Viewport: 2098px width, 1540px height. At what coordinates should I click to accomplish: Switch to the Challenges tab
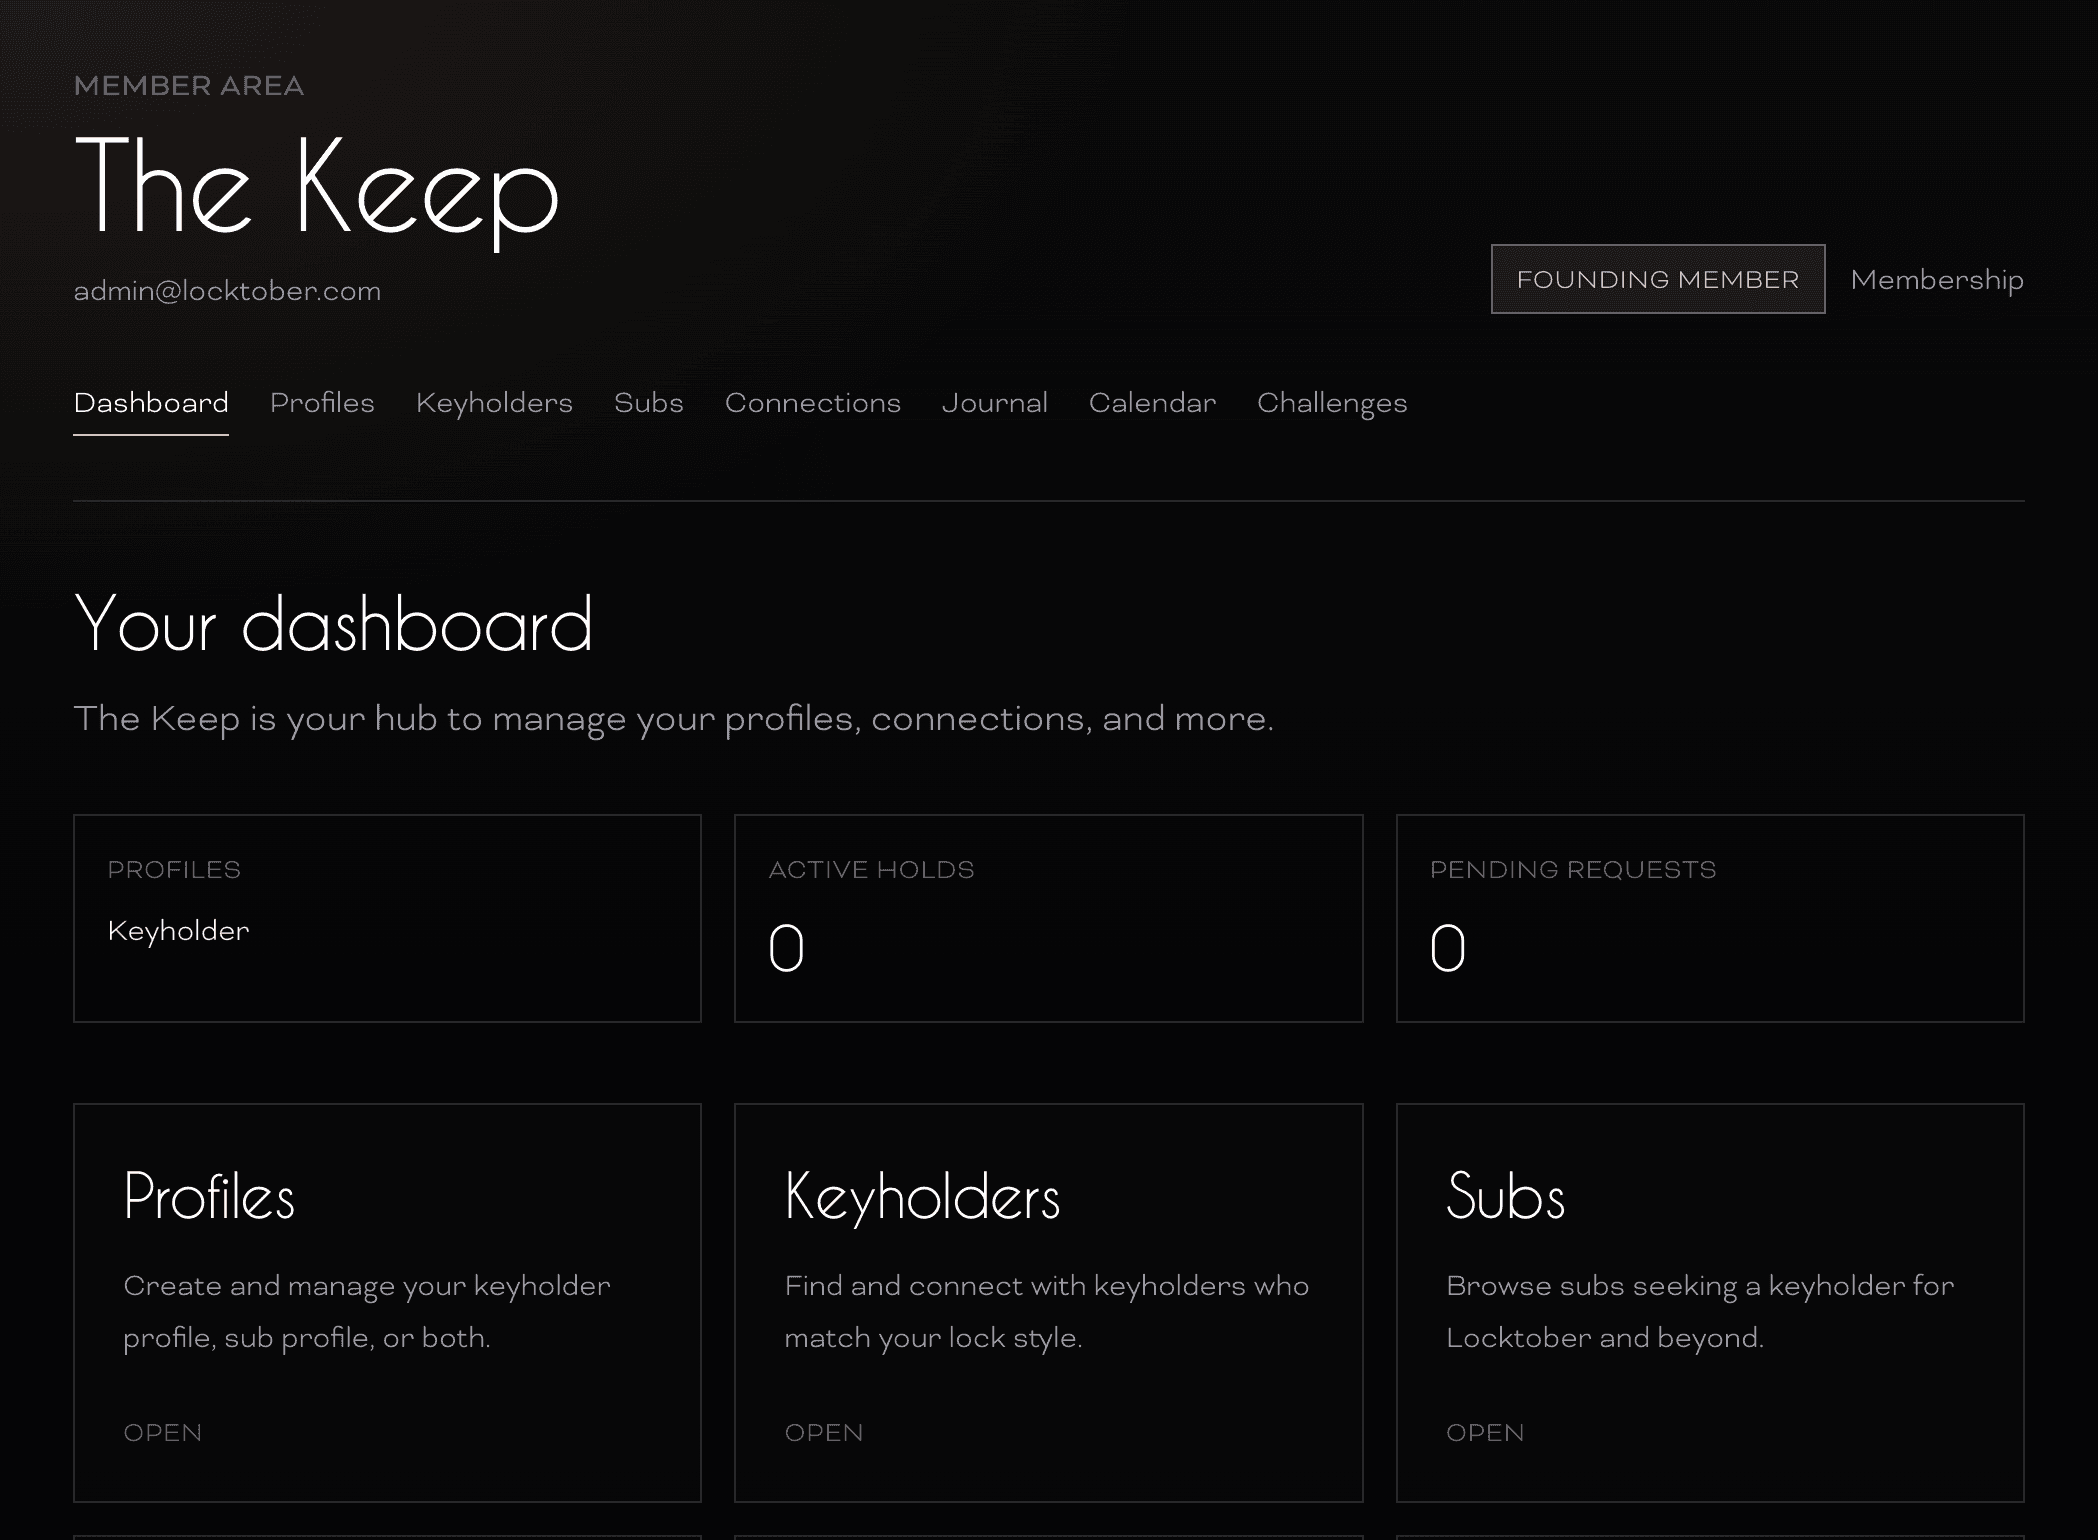1332,403
